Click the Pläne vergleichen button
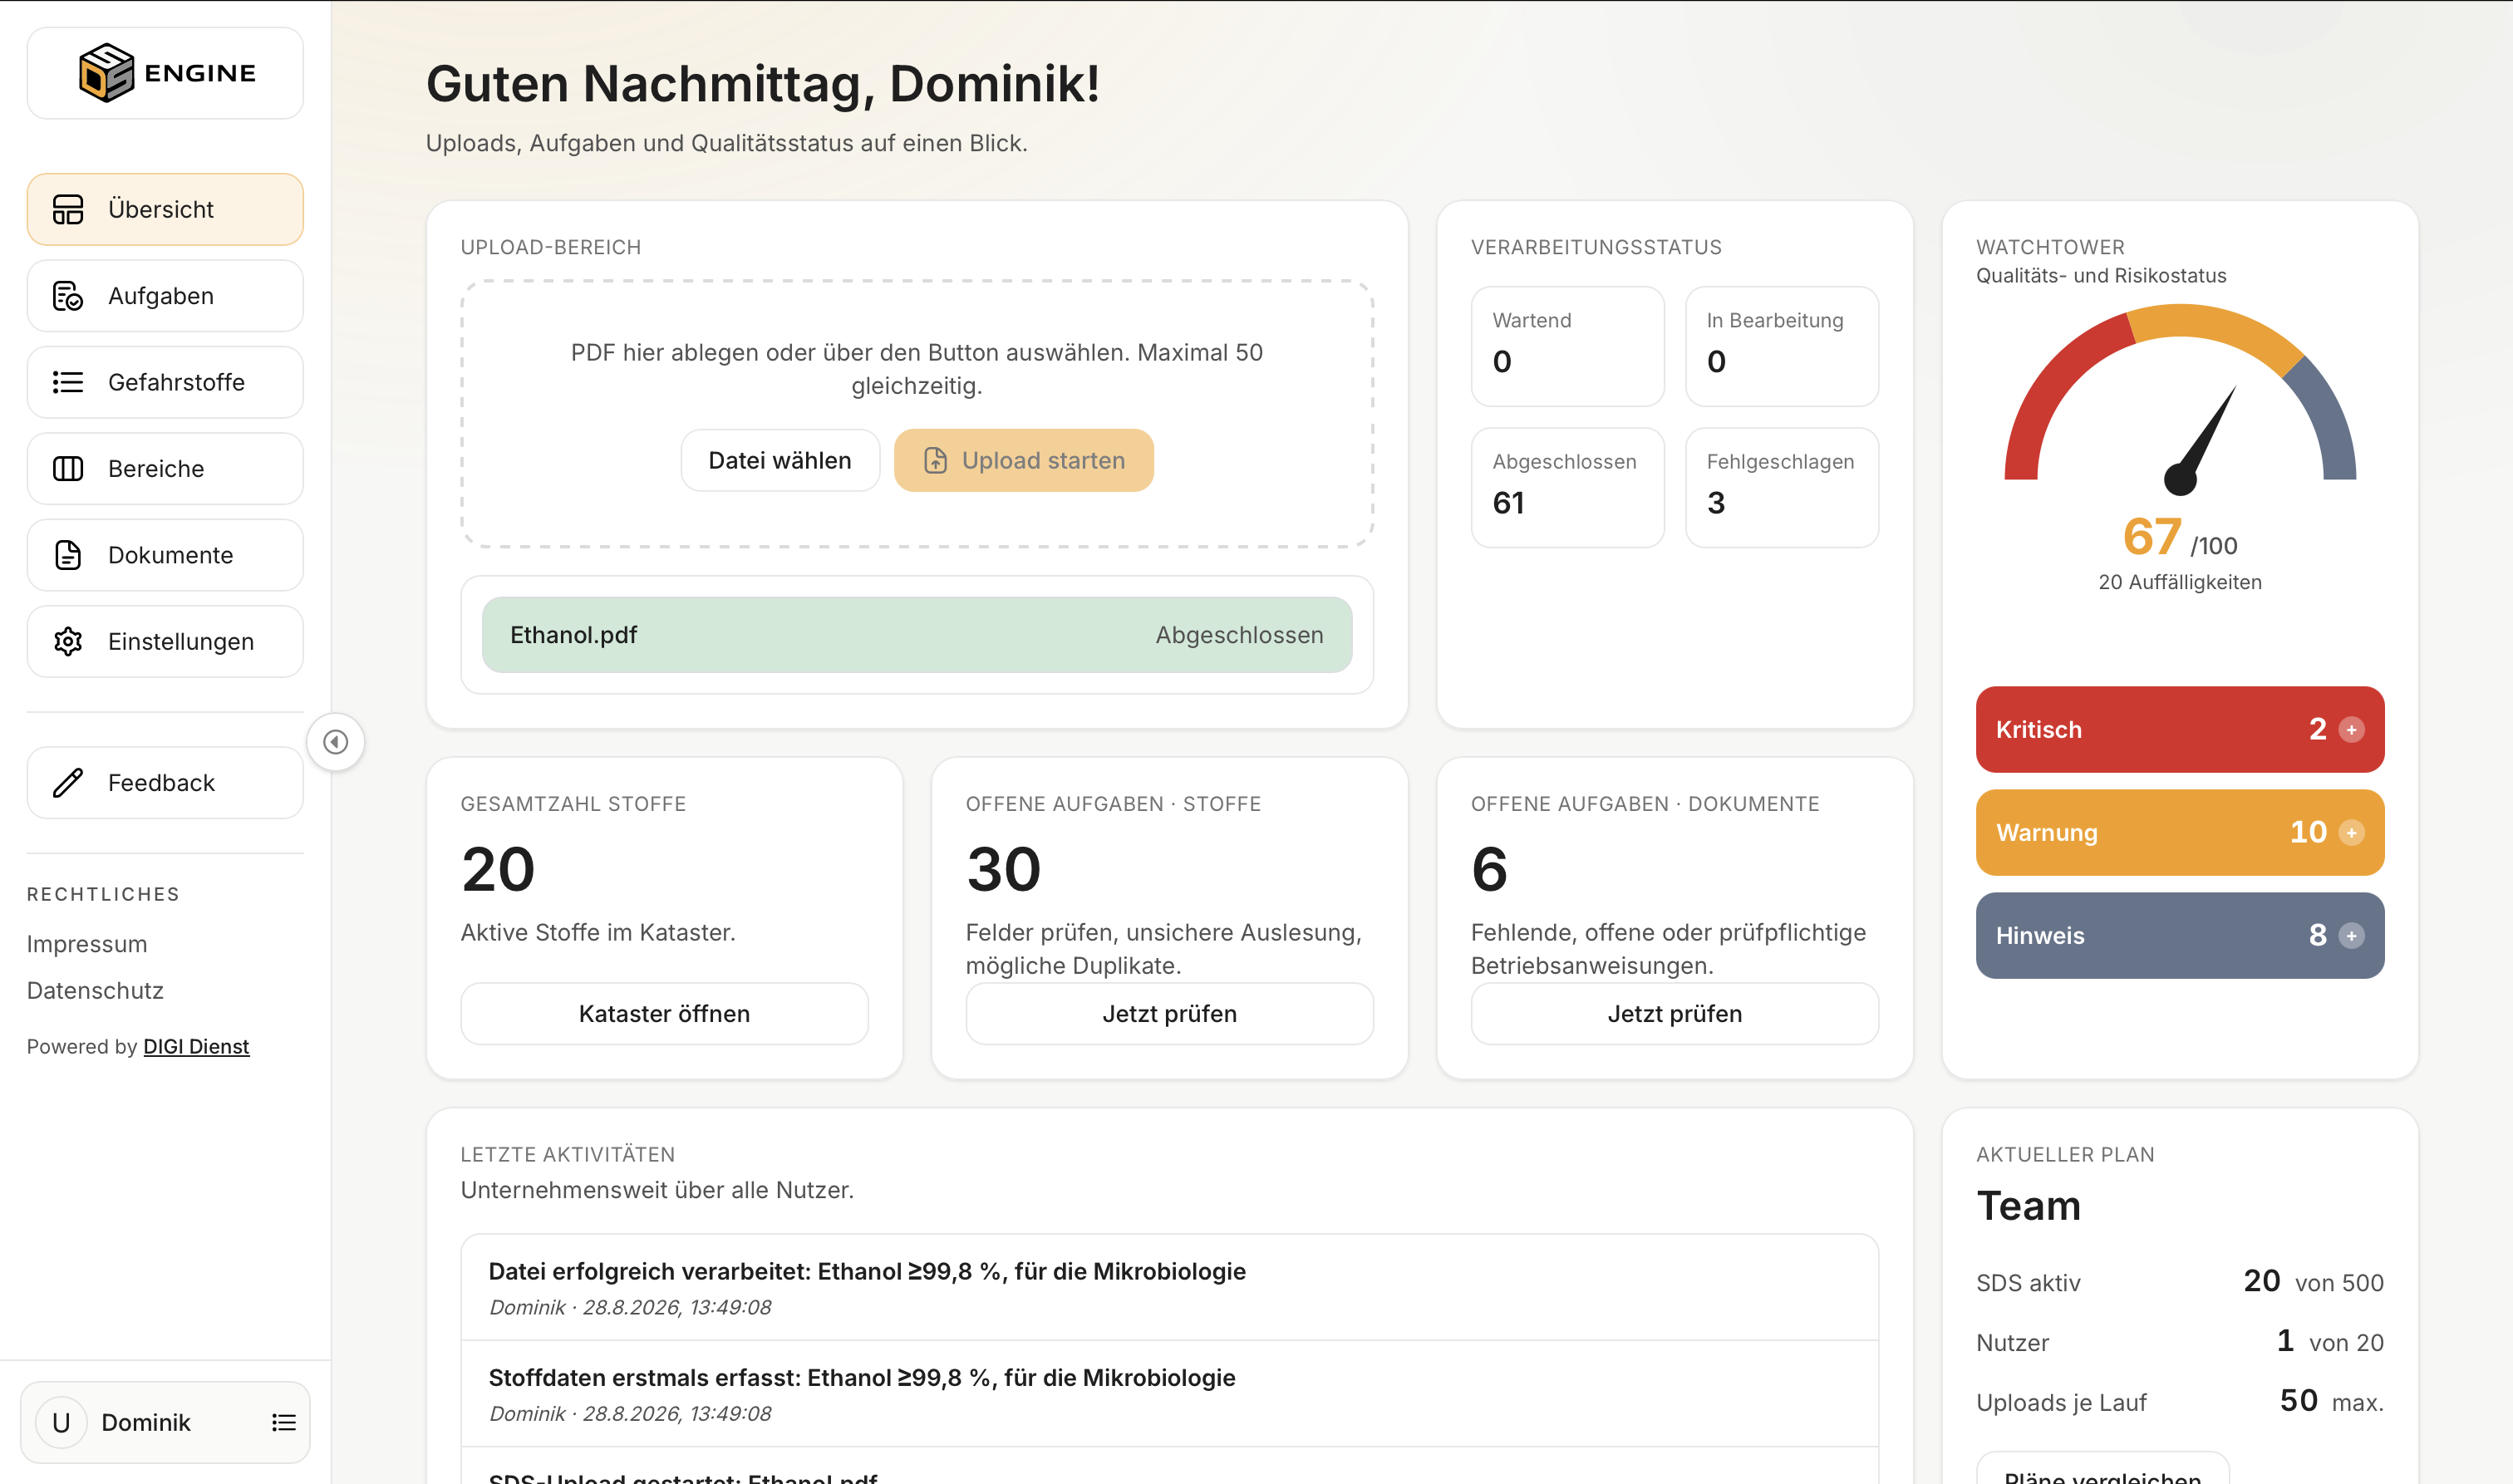This screenshot has width=2513, height=1484. (x=2103, y=1470)
